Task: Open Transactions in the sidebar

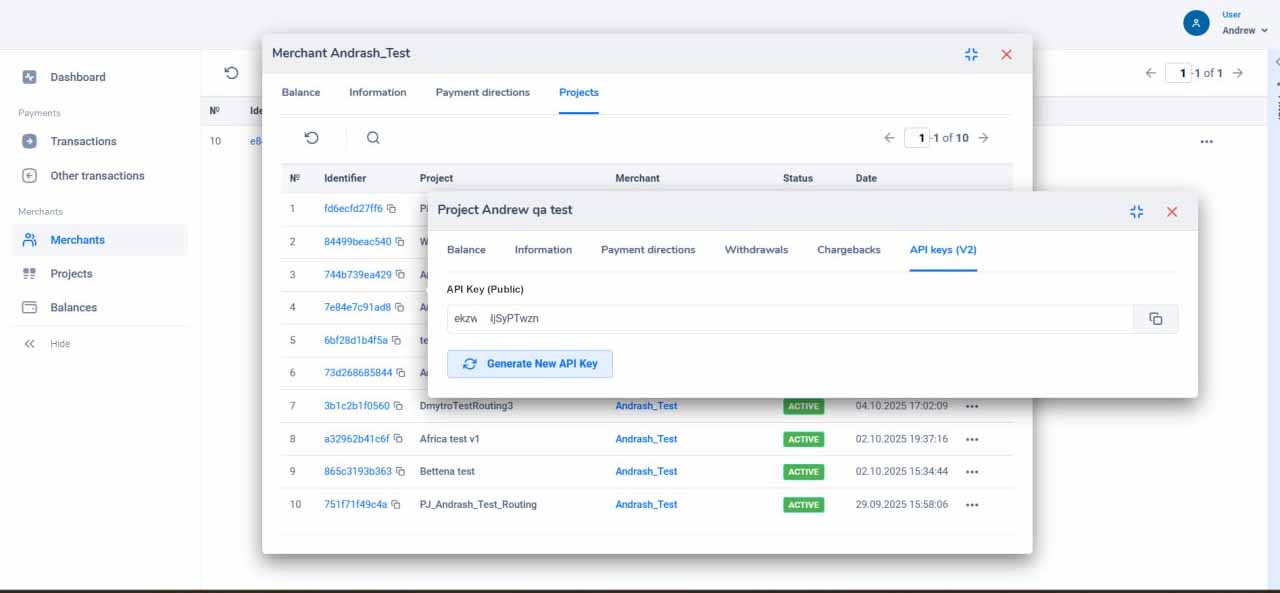Action: tap(83, 141)
